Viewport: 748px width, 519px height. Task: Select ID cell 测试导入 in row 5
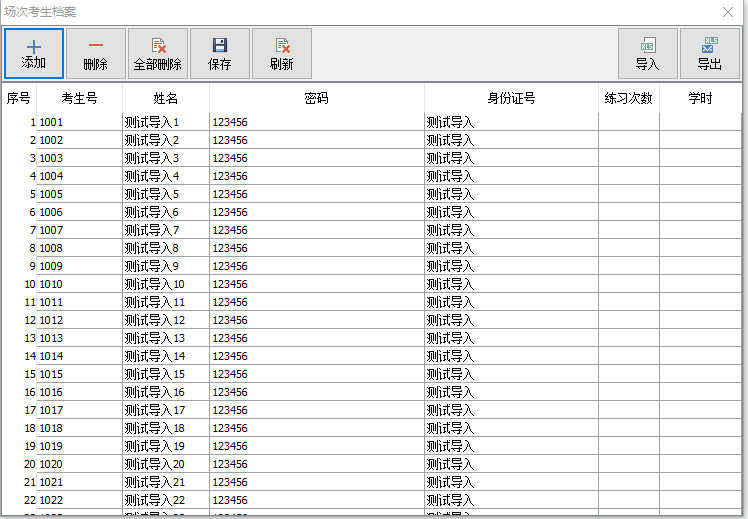coord(511,194)
